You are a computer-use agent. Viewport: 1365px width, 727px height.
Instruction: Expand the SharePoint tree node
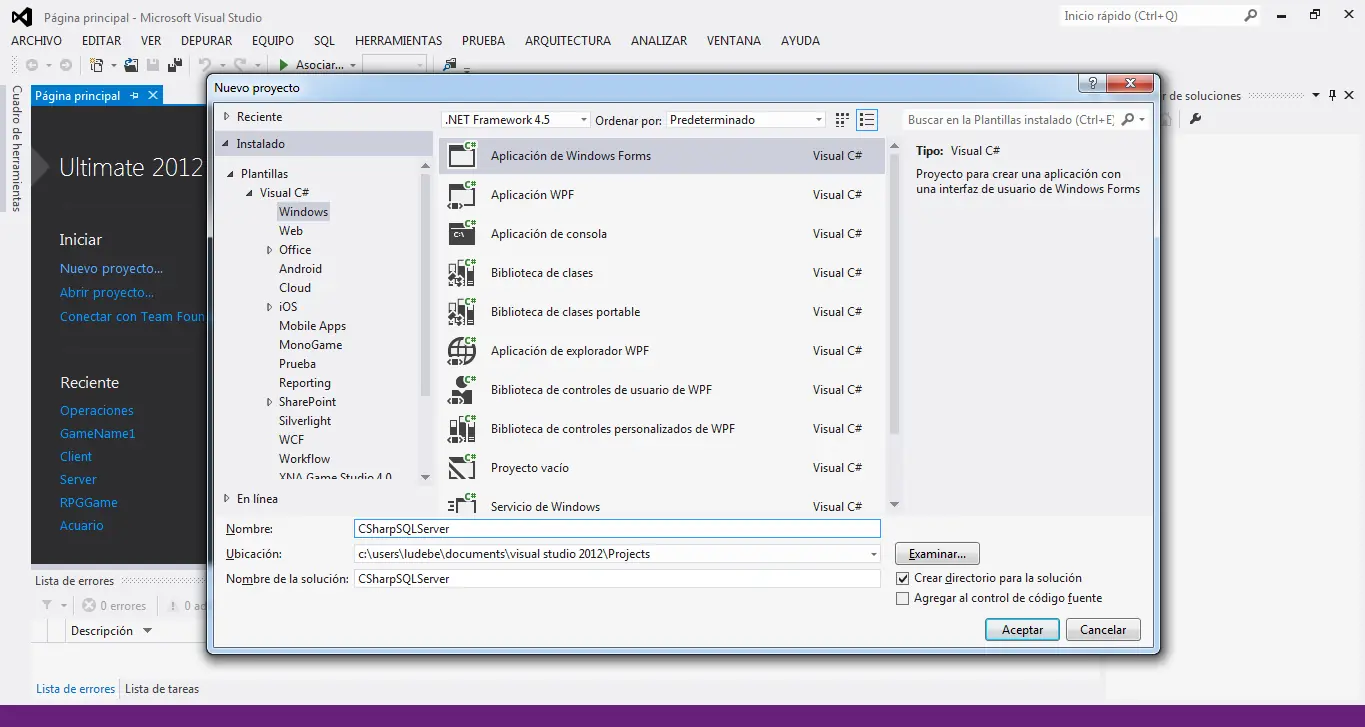coord(270,402)
